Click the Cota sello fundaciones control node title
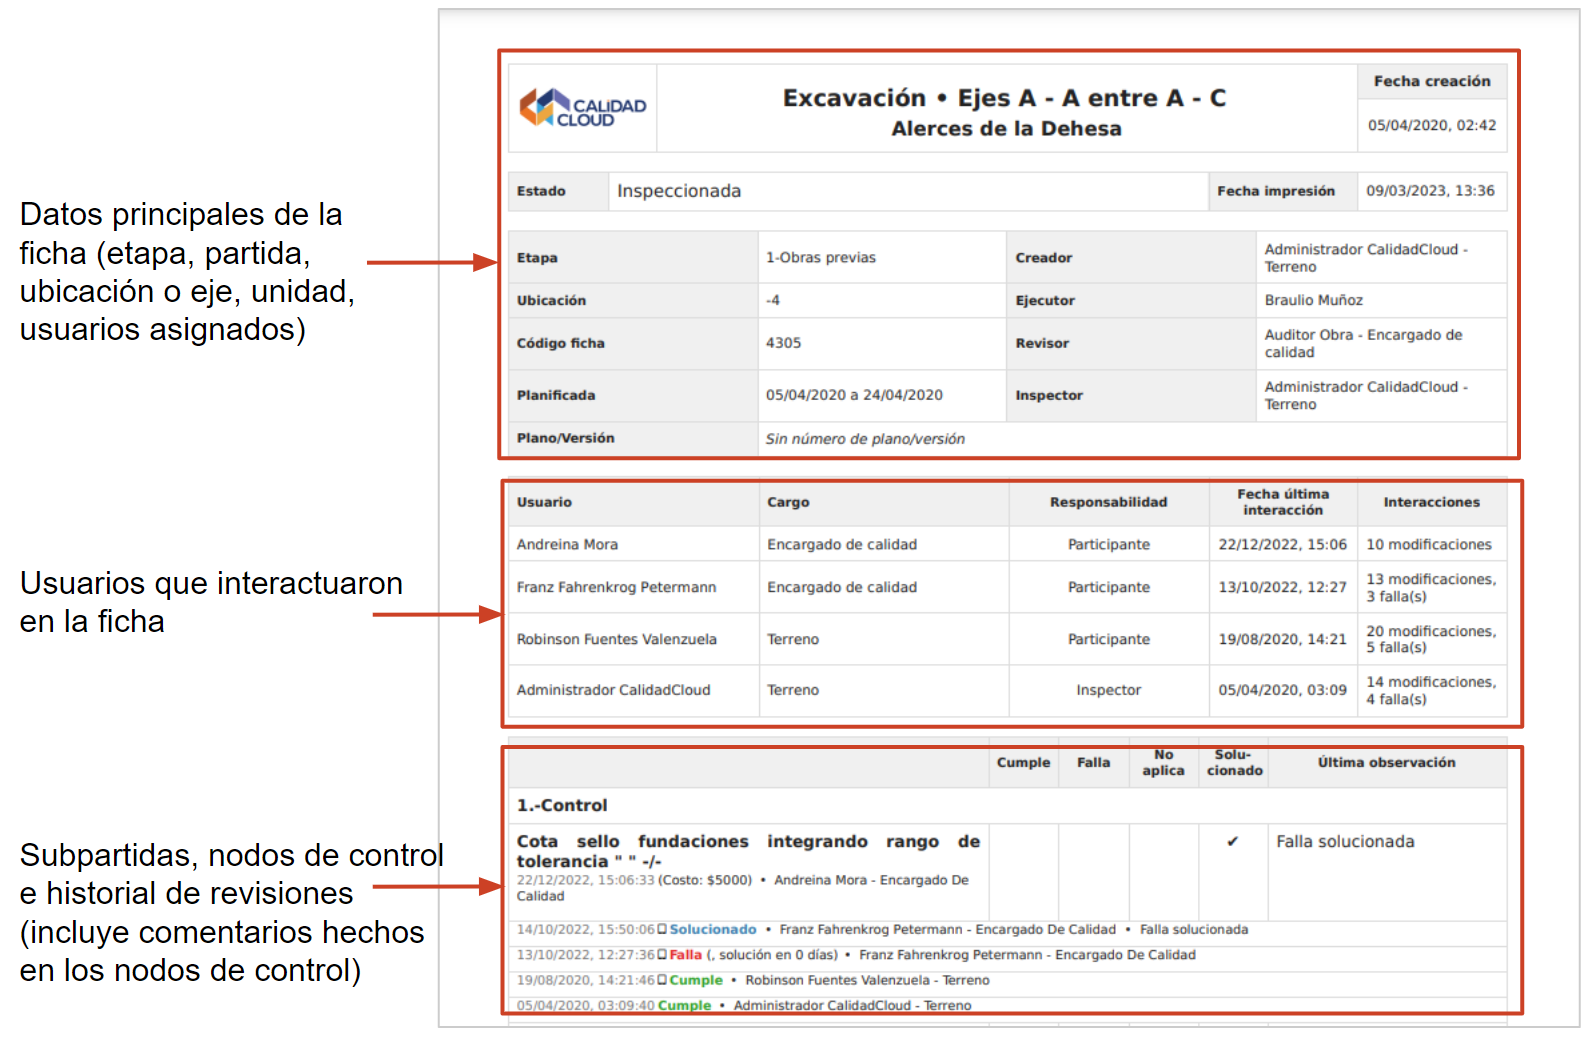The width and height of the screenshot is (1588, 1039). click(747, 851)
